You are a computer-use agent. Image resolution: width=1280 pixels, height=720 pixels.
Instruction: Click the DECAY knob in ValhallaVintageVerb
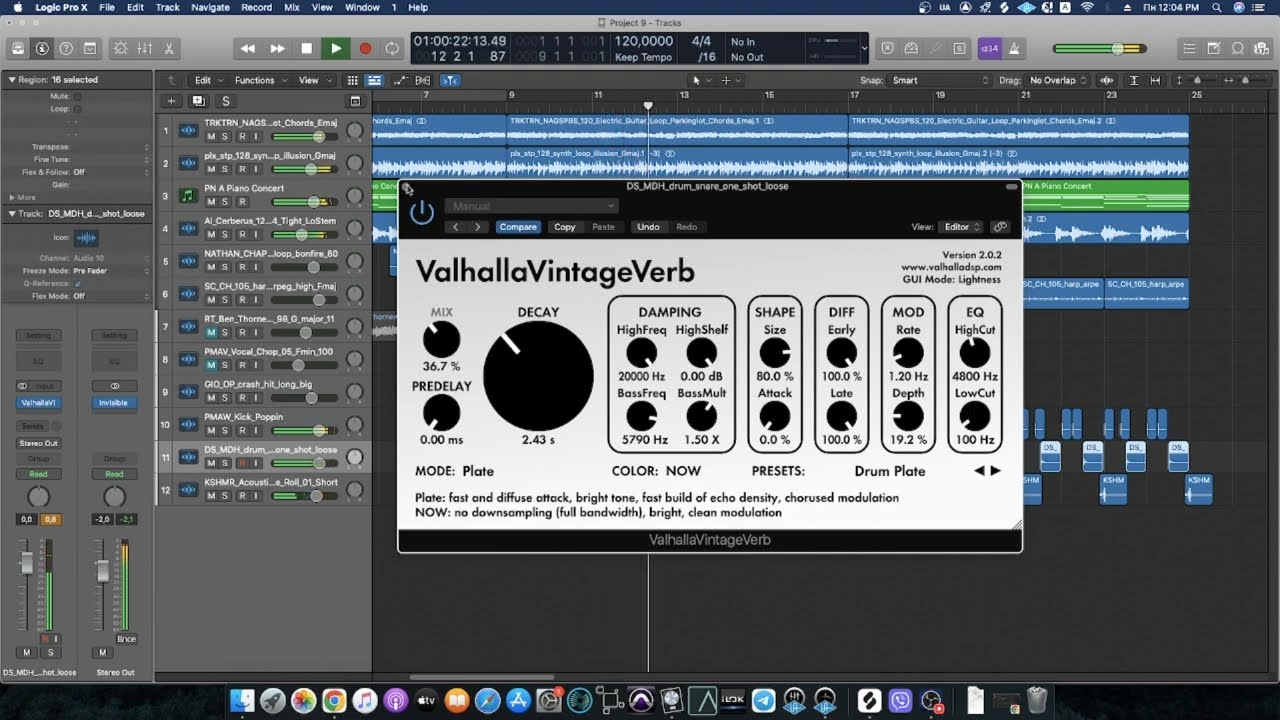pyautogui.click(x=538, y=376)
